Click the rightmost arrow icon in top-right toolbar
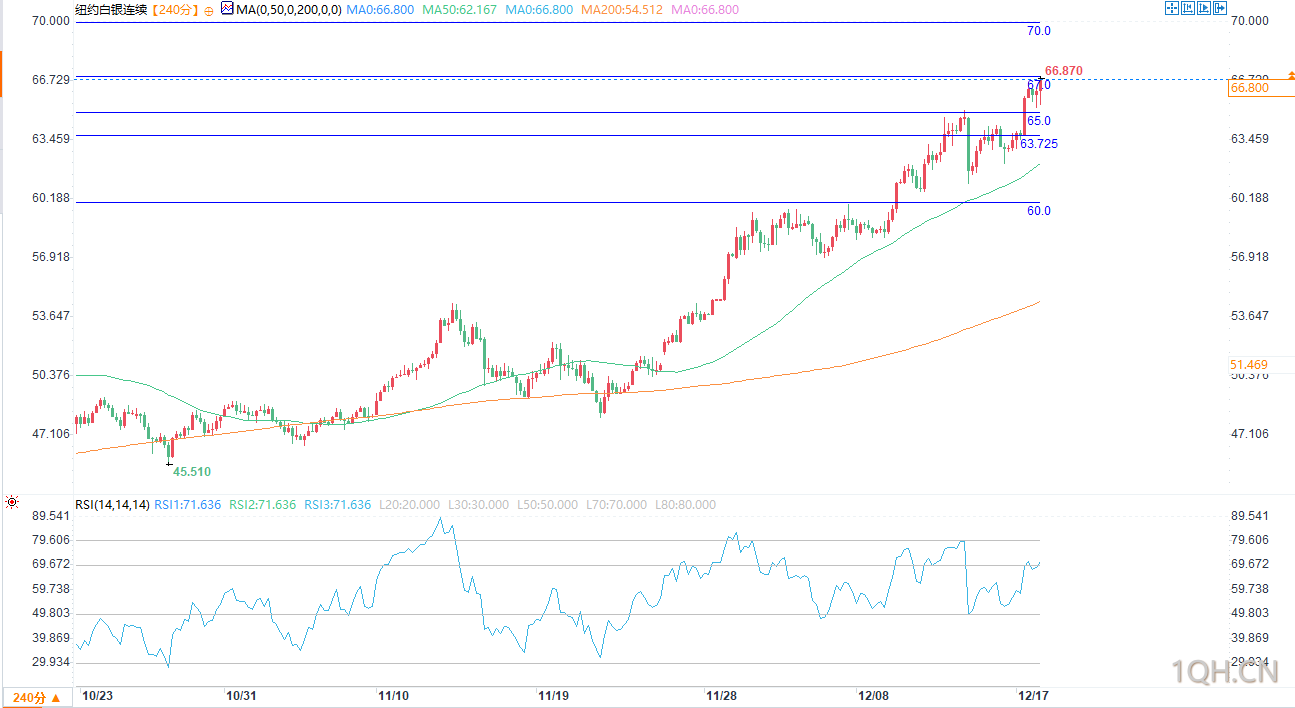 (1220, 8)
